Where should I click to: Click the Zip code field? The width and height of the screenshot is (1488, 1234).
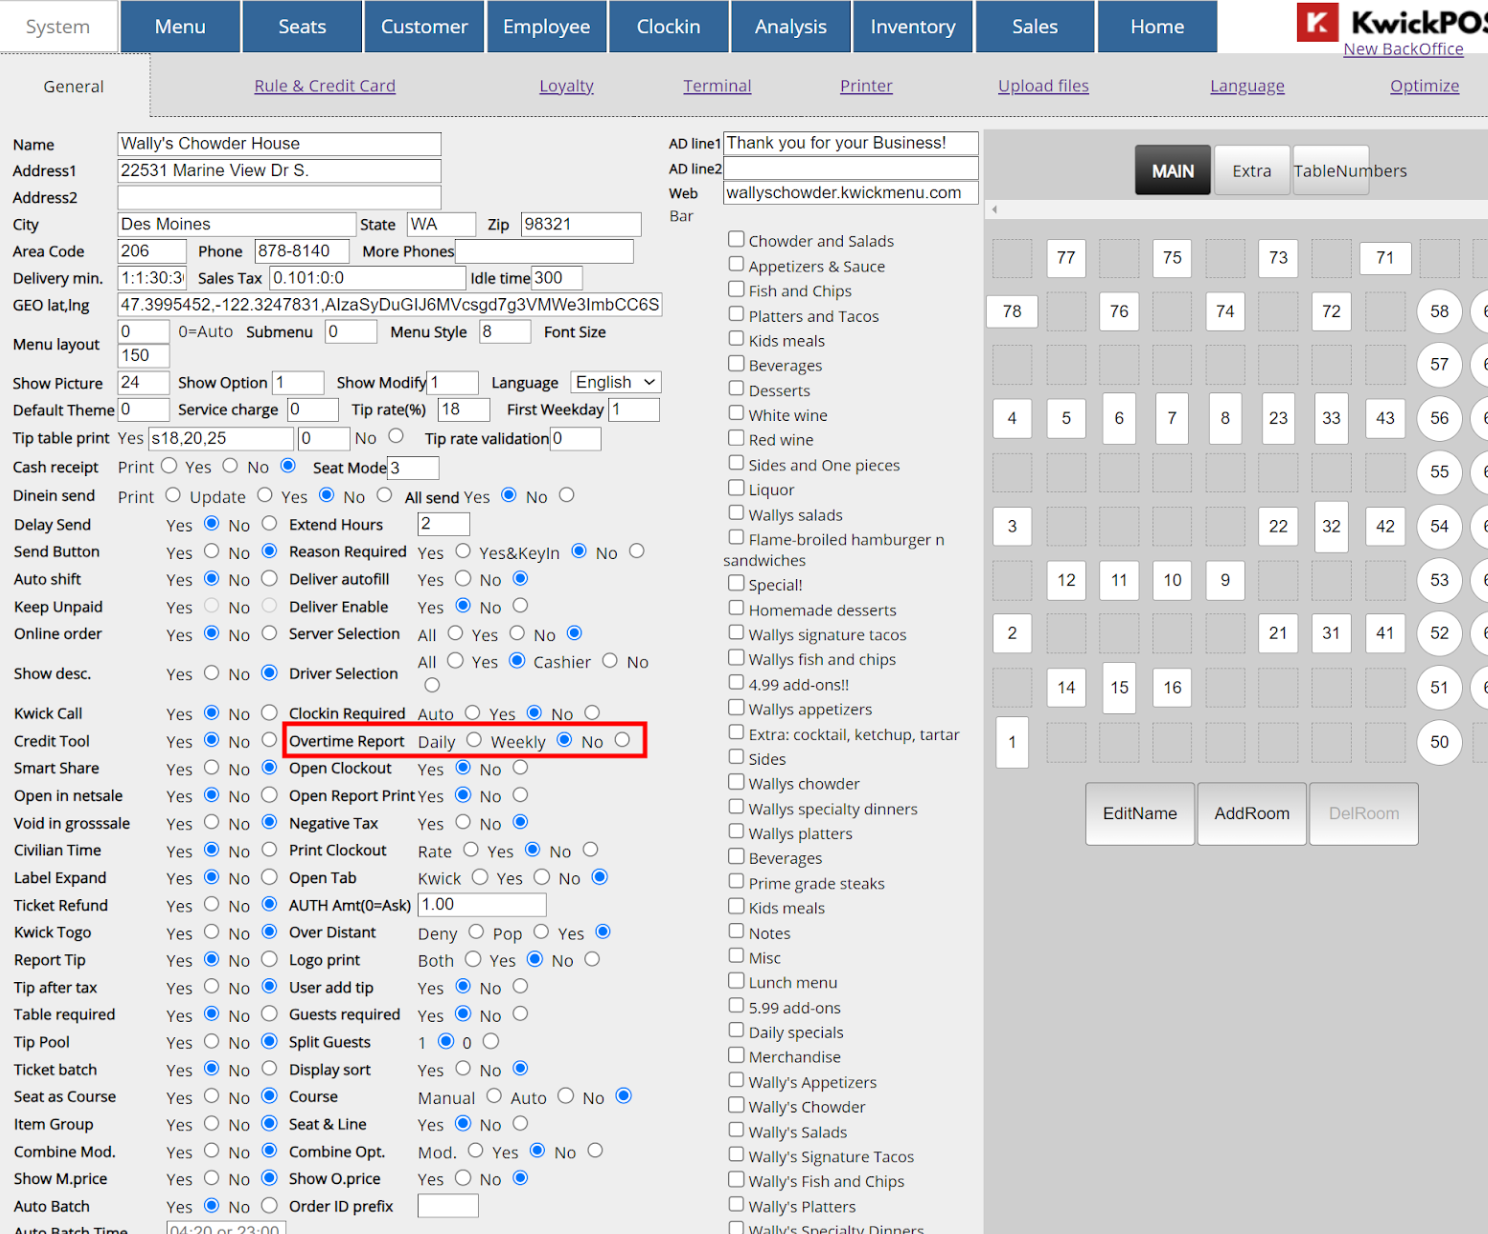(581, 225)
